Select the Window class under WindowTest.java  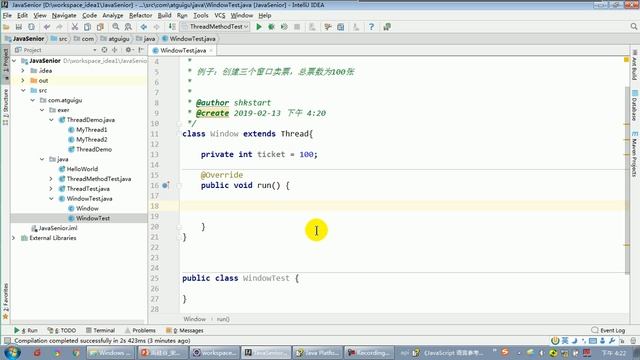pyautogui.click(x=87, y=208)
